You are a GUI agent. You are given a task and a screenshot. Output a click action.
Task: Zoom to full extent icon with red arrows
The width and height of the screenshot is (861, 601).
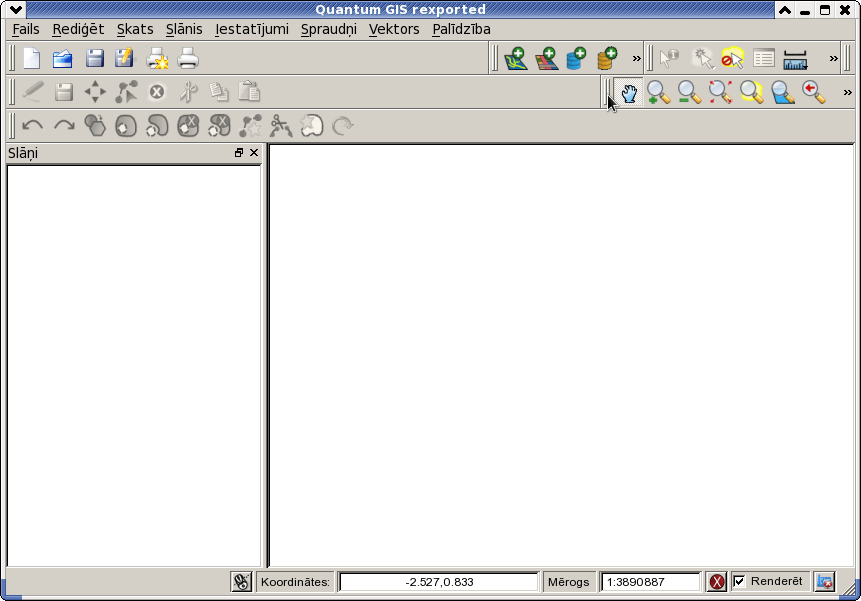(720, 92)
